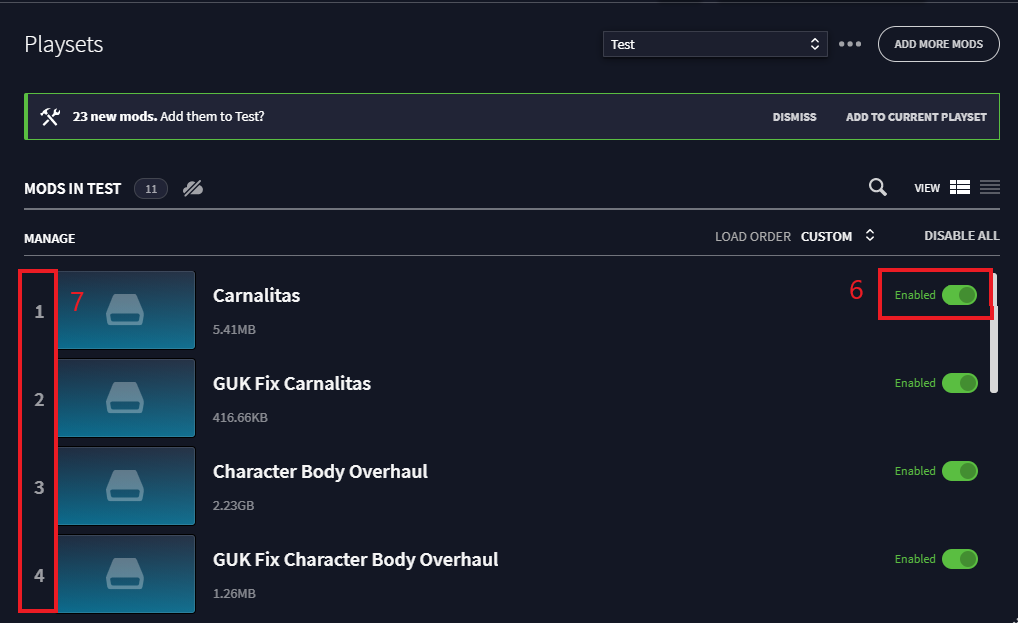Turn off GUK Fix Character Body Overhaul
The width and height of the screenshot is (1018, 623).
960,559
